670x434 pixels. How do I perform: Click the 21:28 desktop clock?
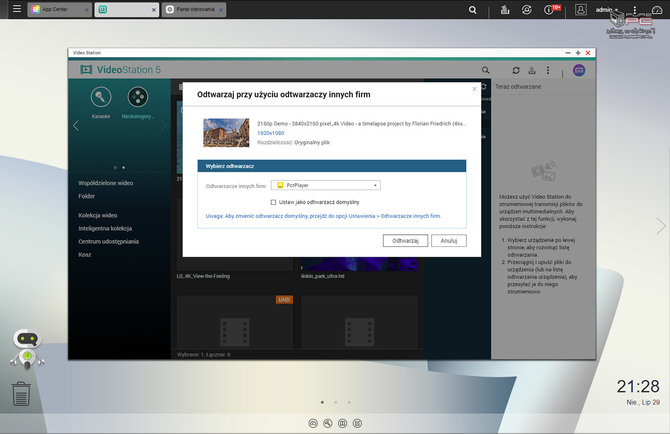point(638,387)
